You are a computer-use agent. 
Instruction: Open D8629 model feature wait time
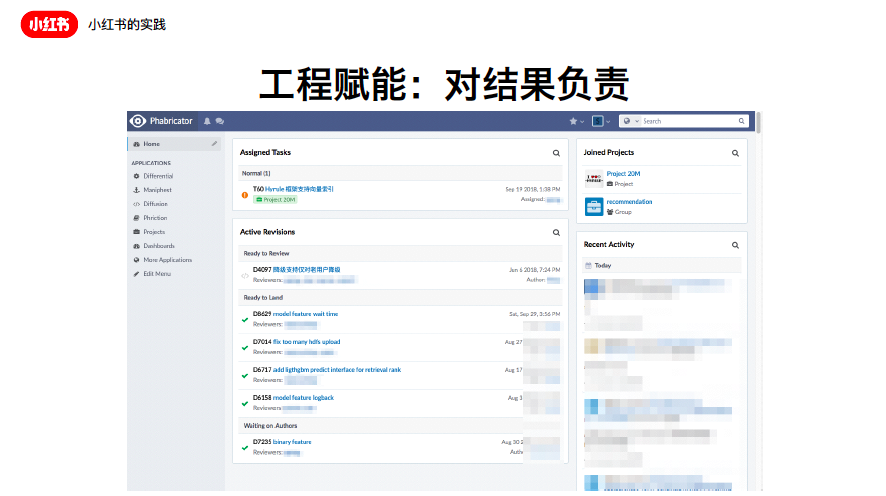coord(305,314)
